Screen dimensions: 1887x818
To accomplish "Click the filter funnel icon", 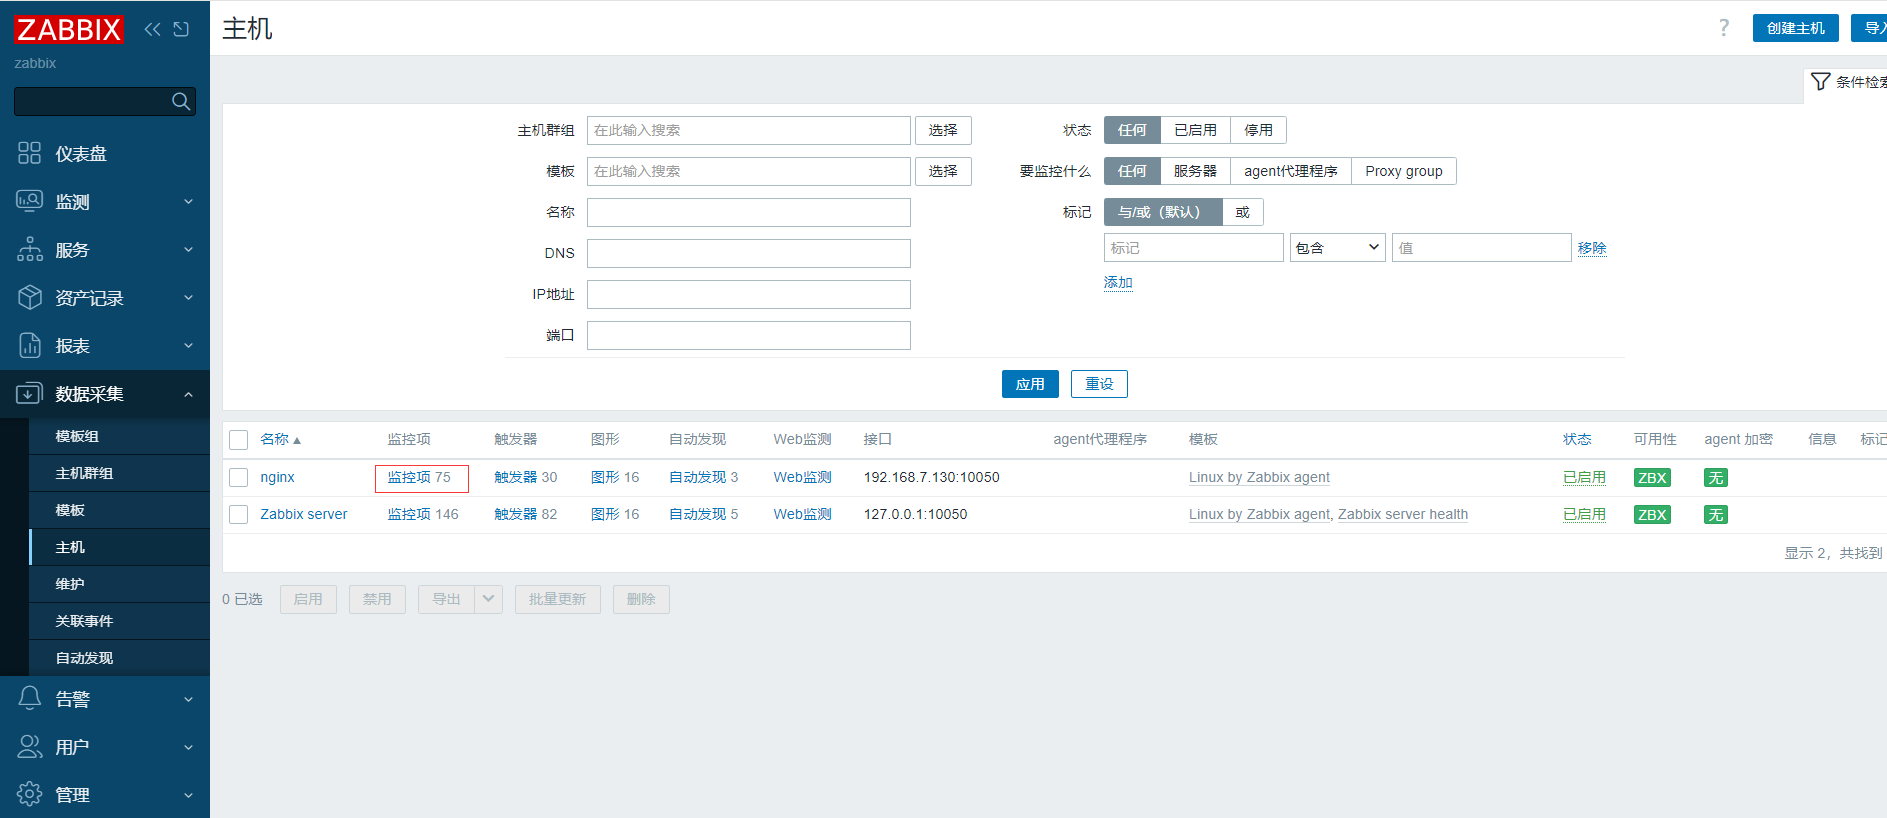I will pos(1821,81).
